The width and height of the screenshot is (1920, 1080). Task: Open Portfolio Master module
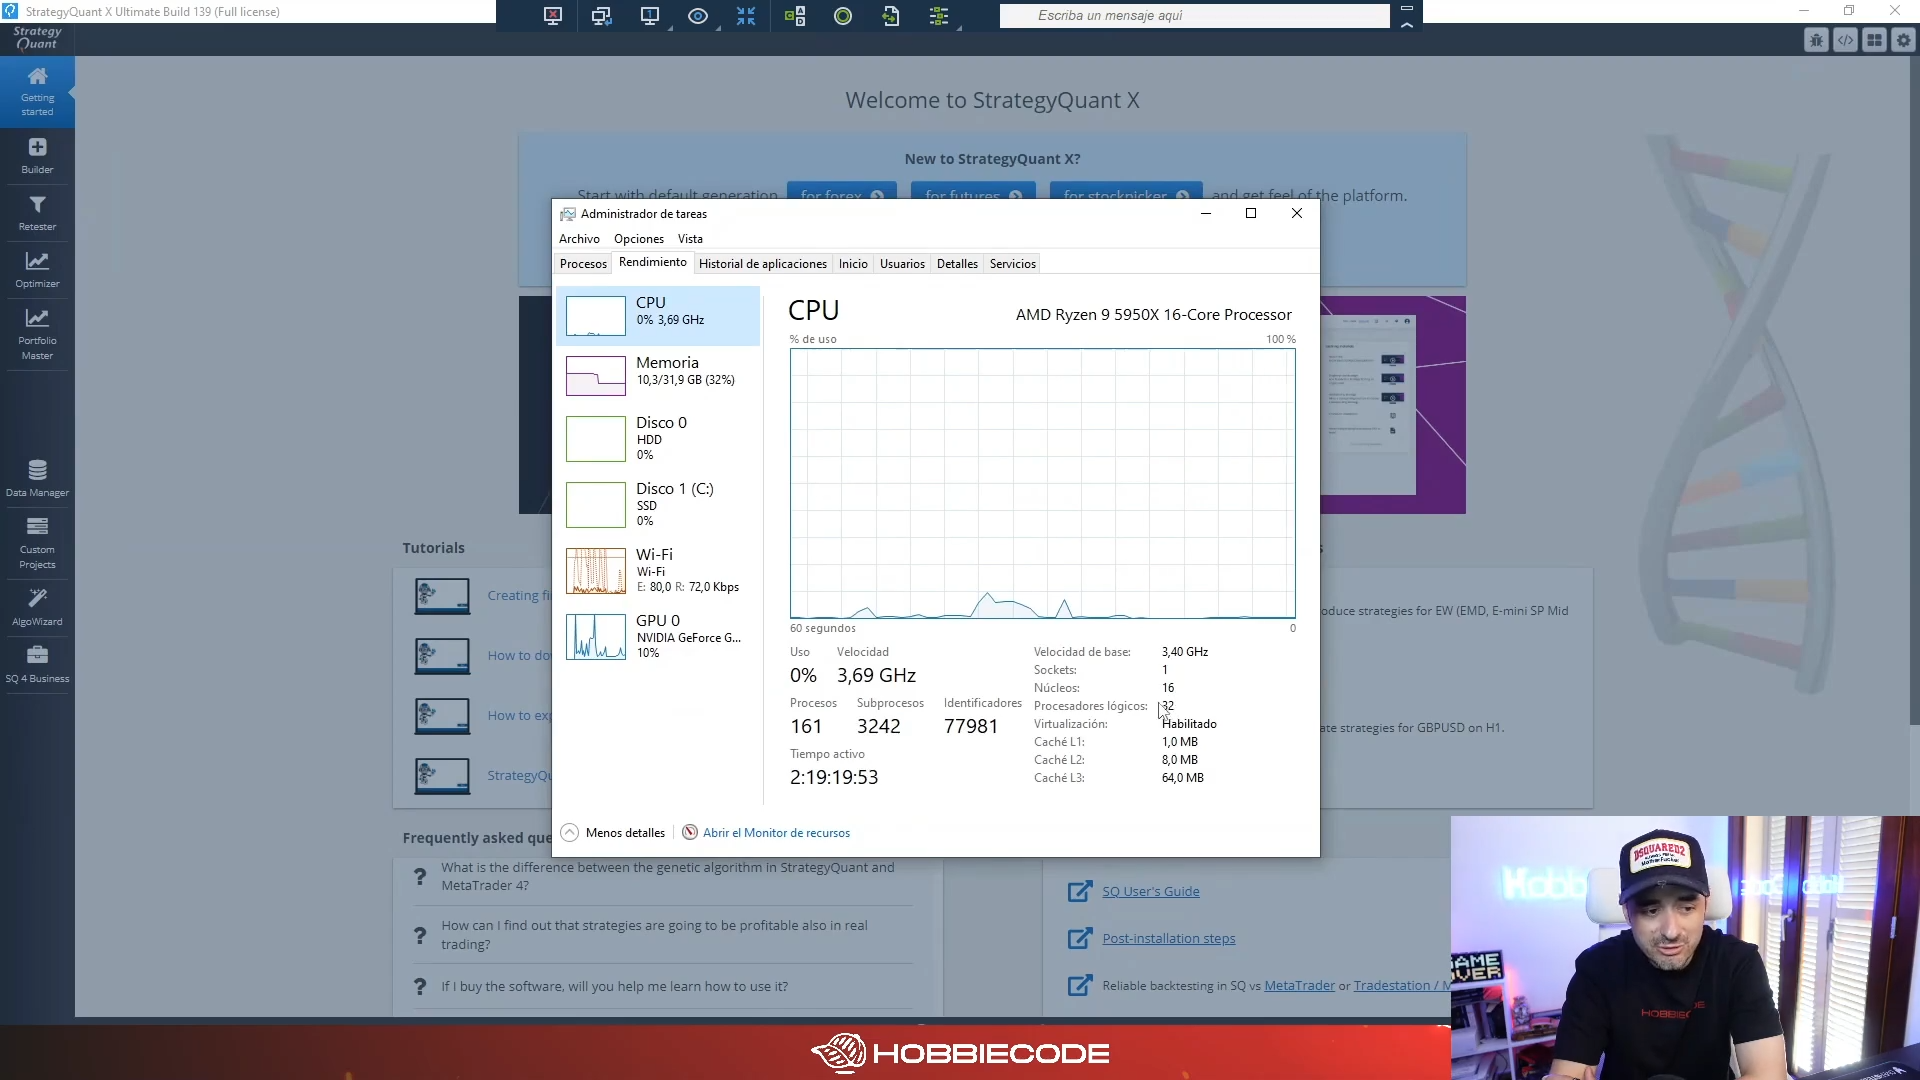click(37, 334)
